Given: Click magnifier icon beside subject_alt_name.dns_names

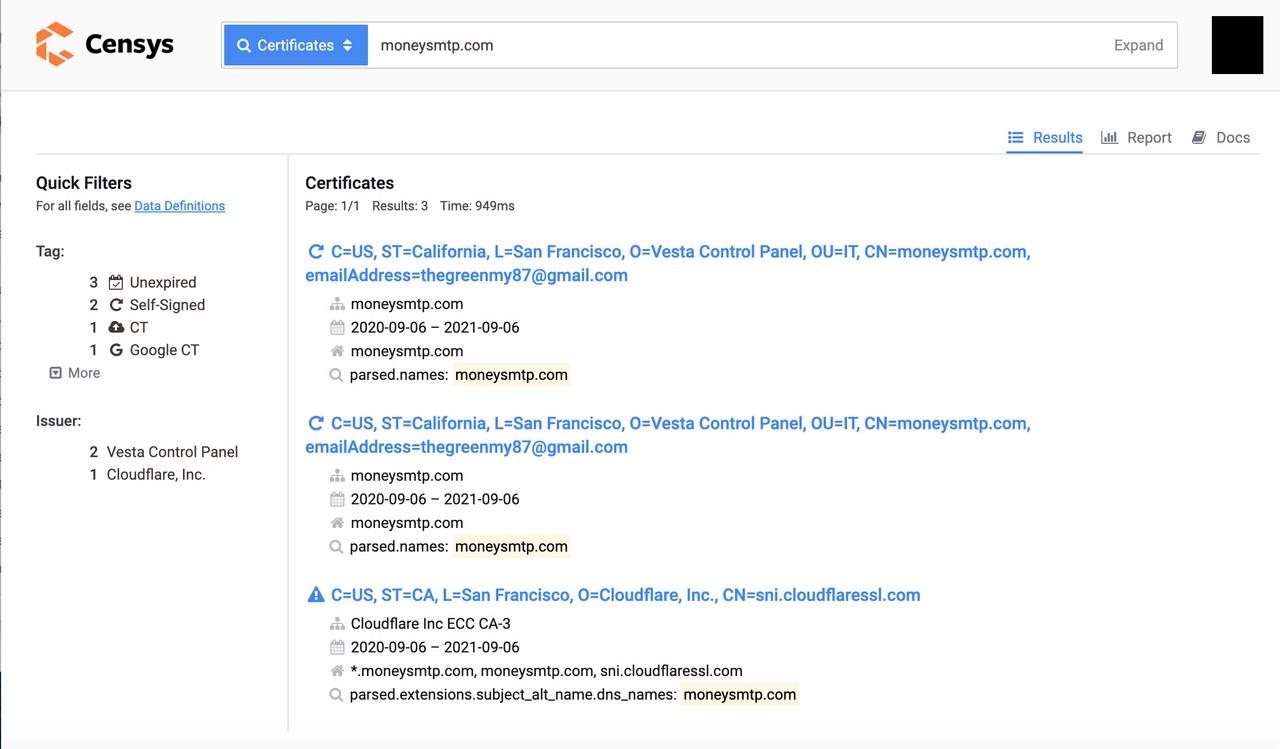Looking at the screenshot, I should pyautogui.click(x=337, y=695).
